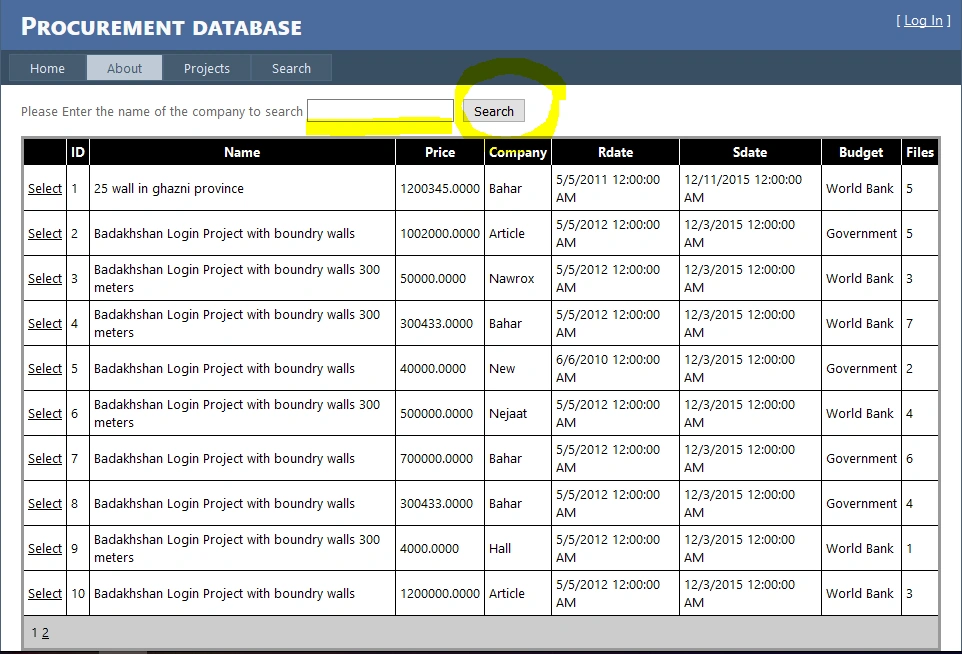Focus the company name search field
Viewport: 962px width, 654px height.
tap(380, 111)
